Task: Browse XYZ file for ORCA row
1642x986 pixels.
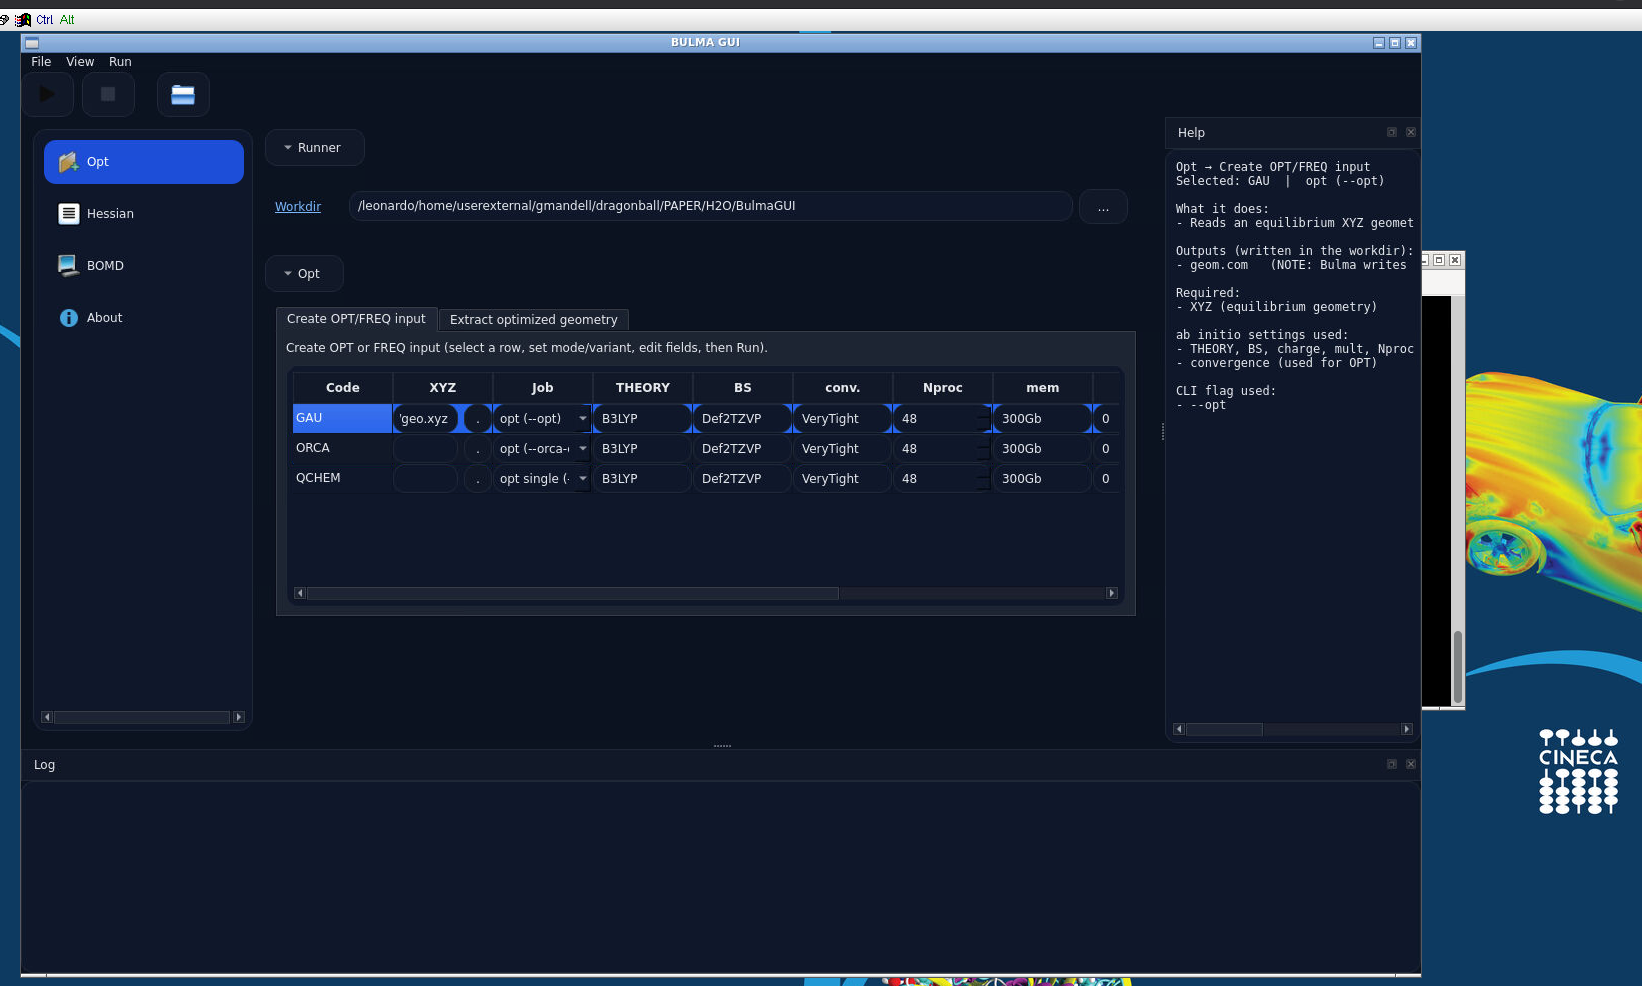Action: pos(478,449)
